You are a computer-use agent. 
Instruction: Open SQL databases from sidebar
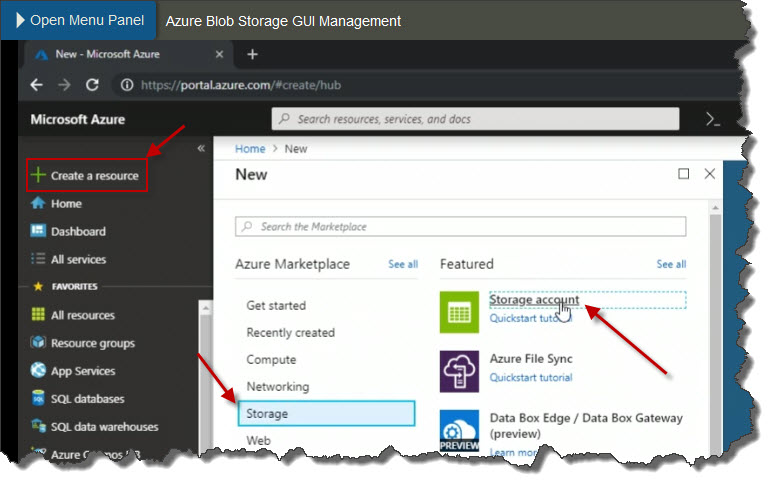tap(87, 399)
